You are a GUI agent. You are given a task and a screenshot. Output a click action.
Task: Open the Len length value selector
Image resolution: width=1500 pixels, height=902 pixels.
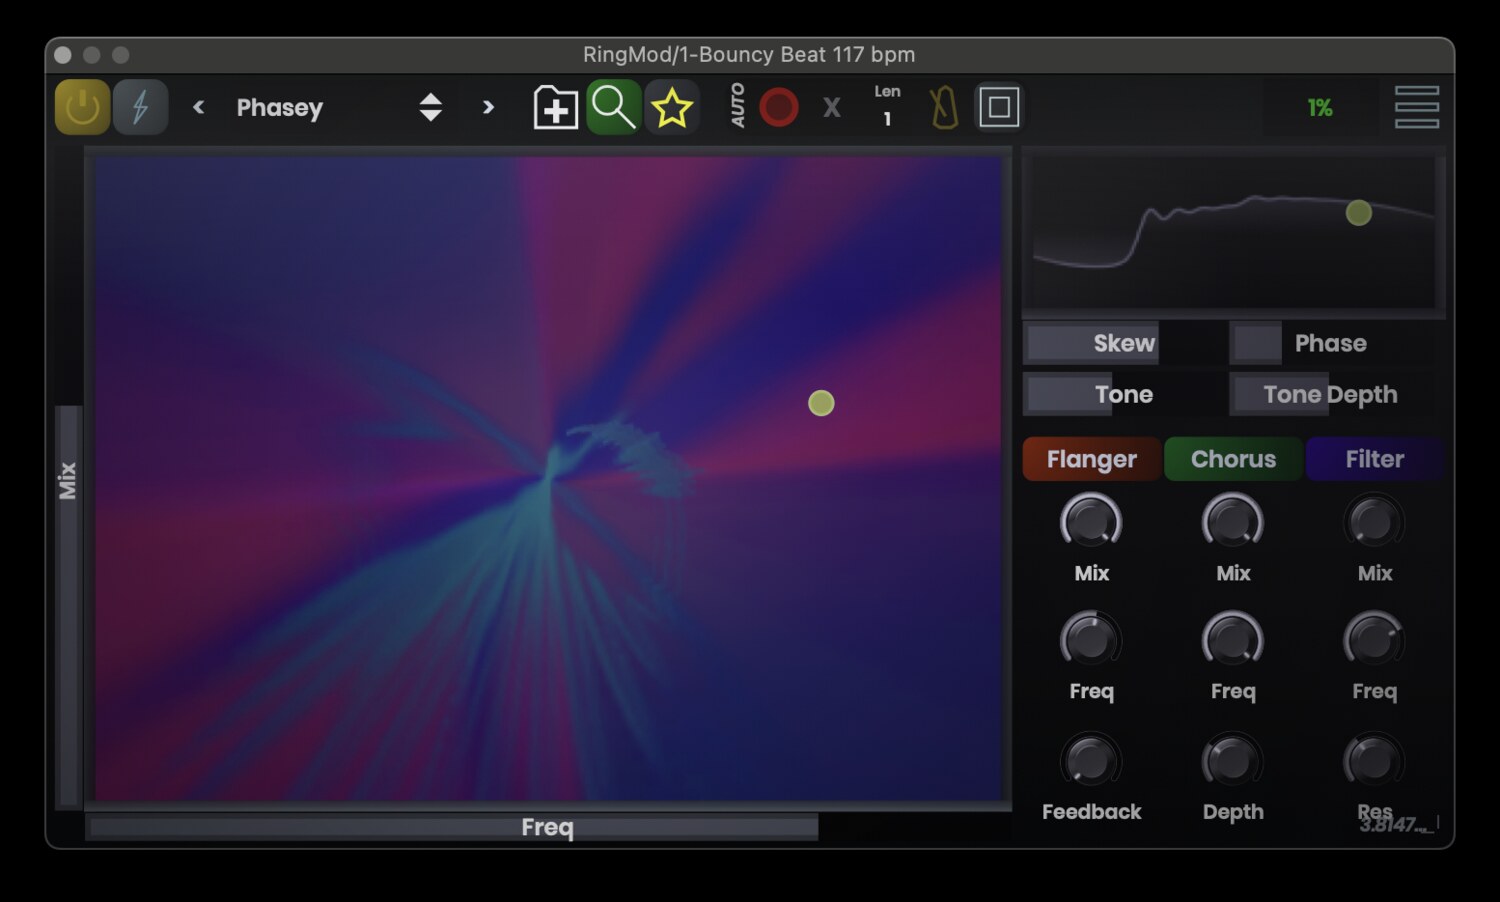coord(887,107)
